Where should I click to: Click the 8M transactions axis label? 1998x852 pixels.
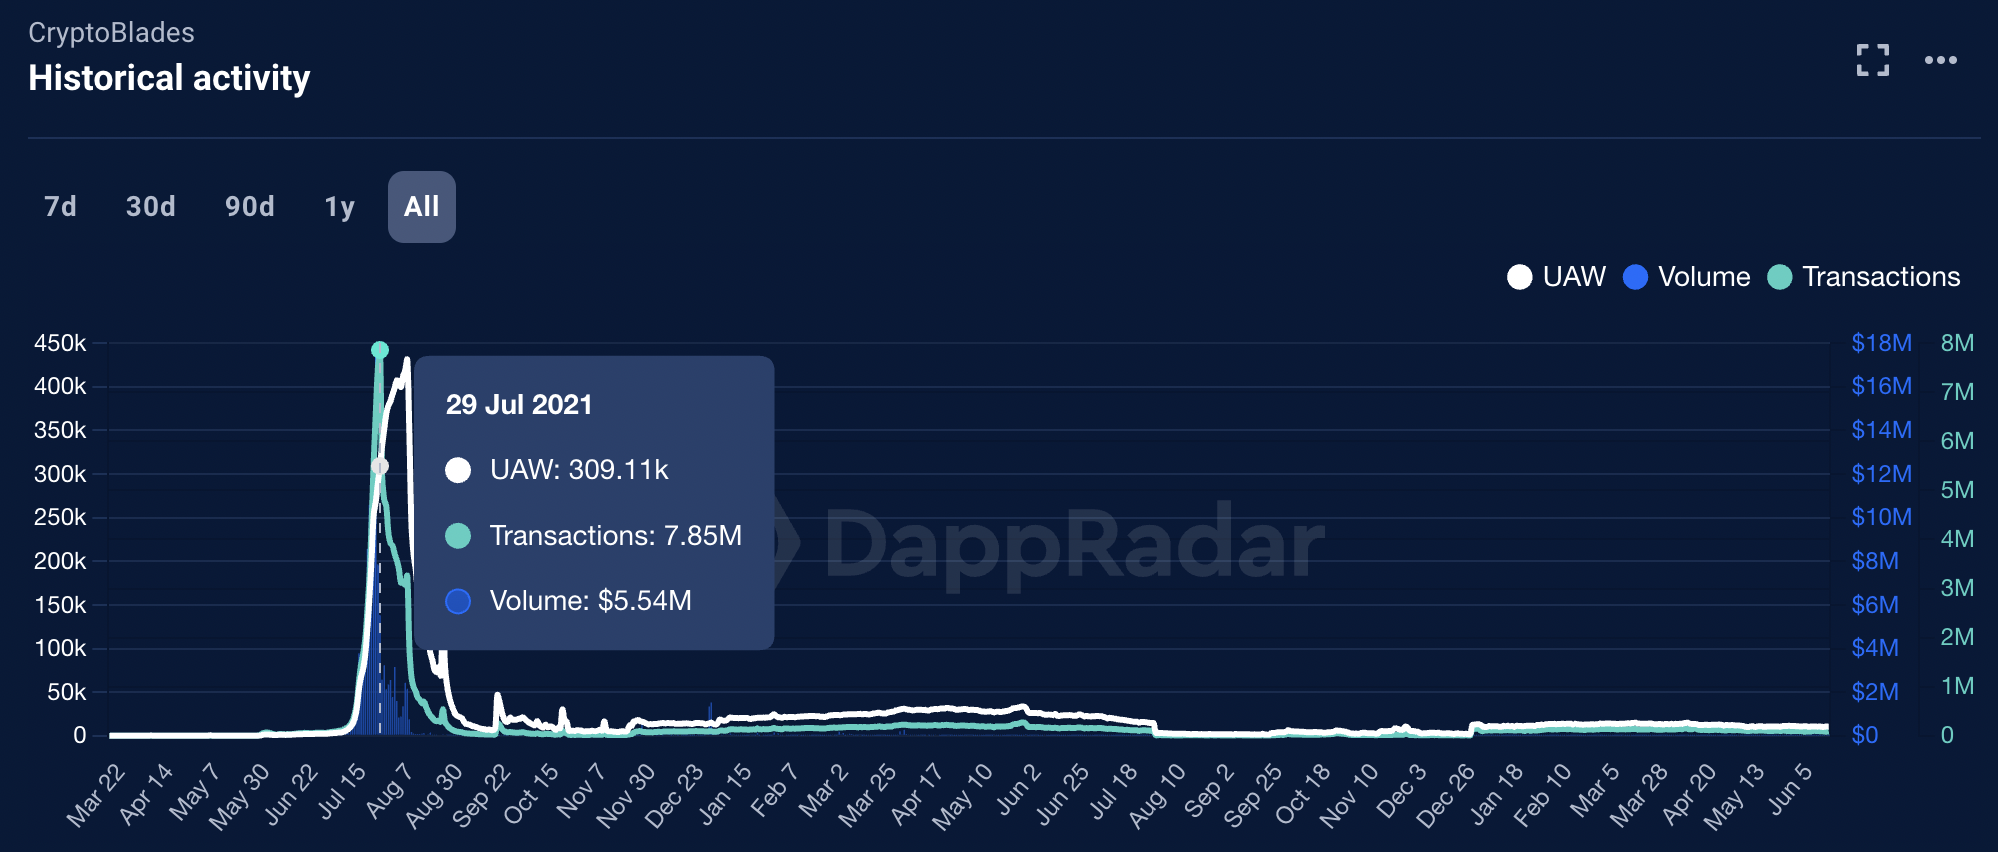1957,343
